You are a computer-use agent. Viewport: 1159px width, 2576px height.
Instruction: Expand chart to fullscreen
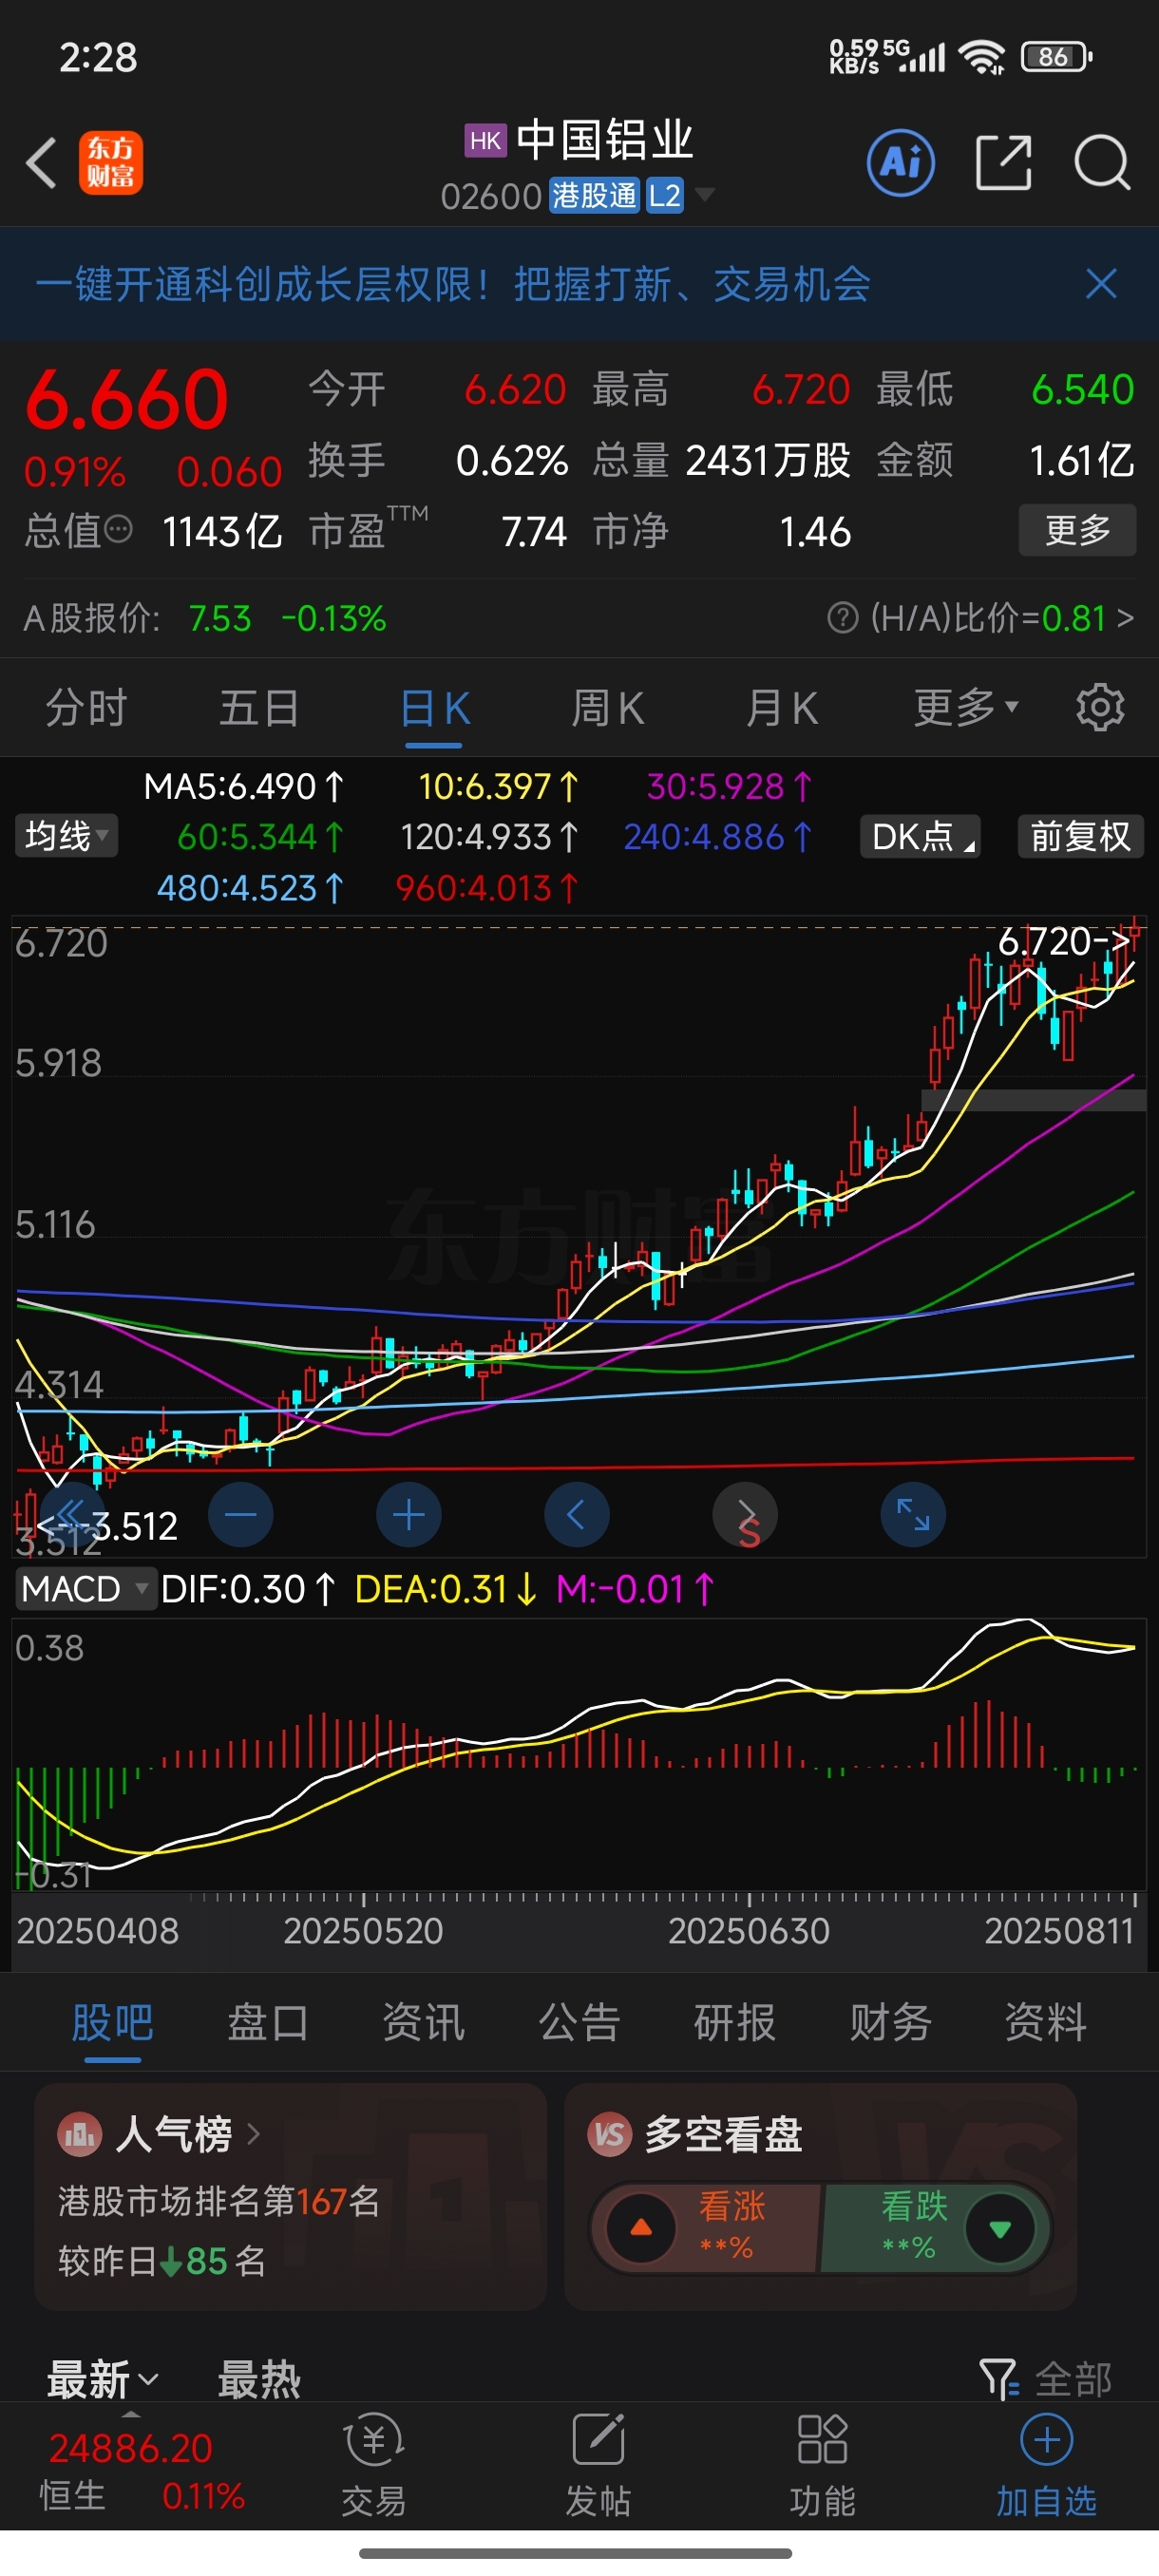click(x=913, y=1515)
